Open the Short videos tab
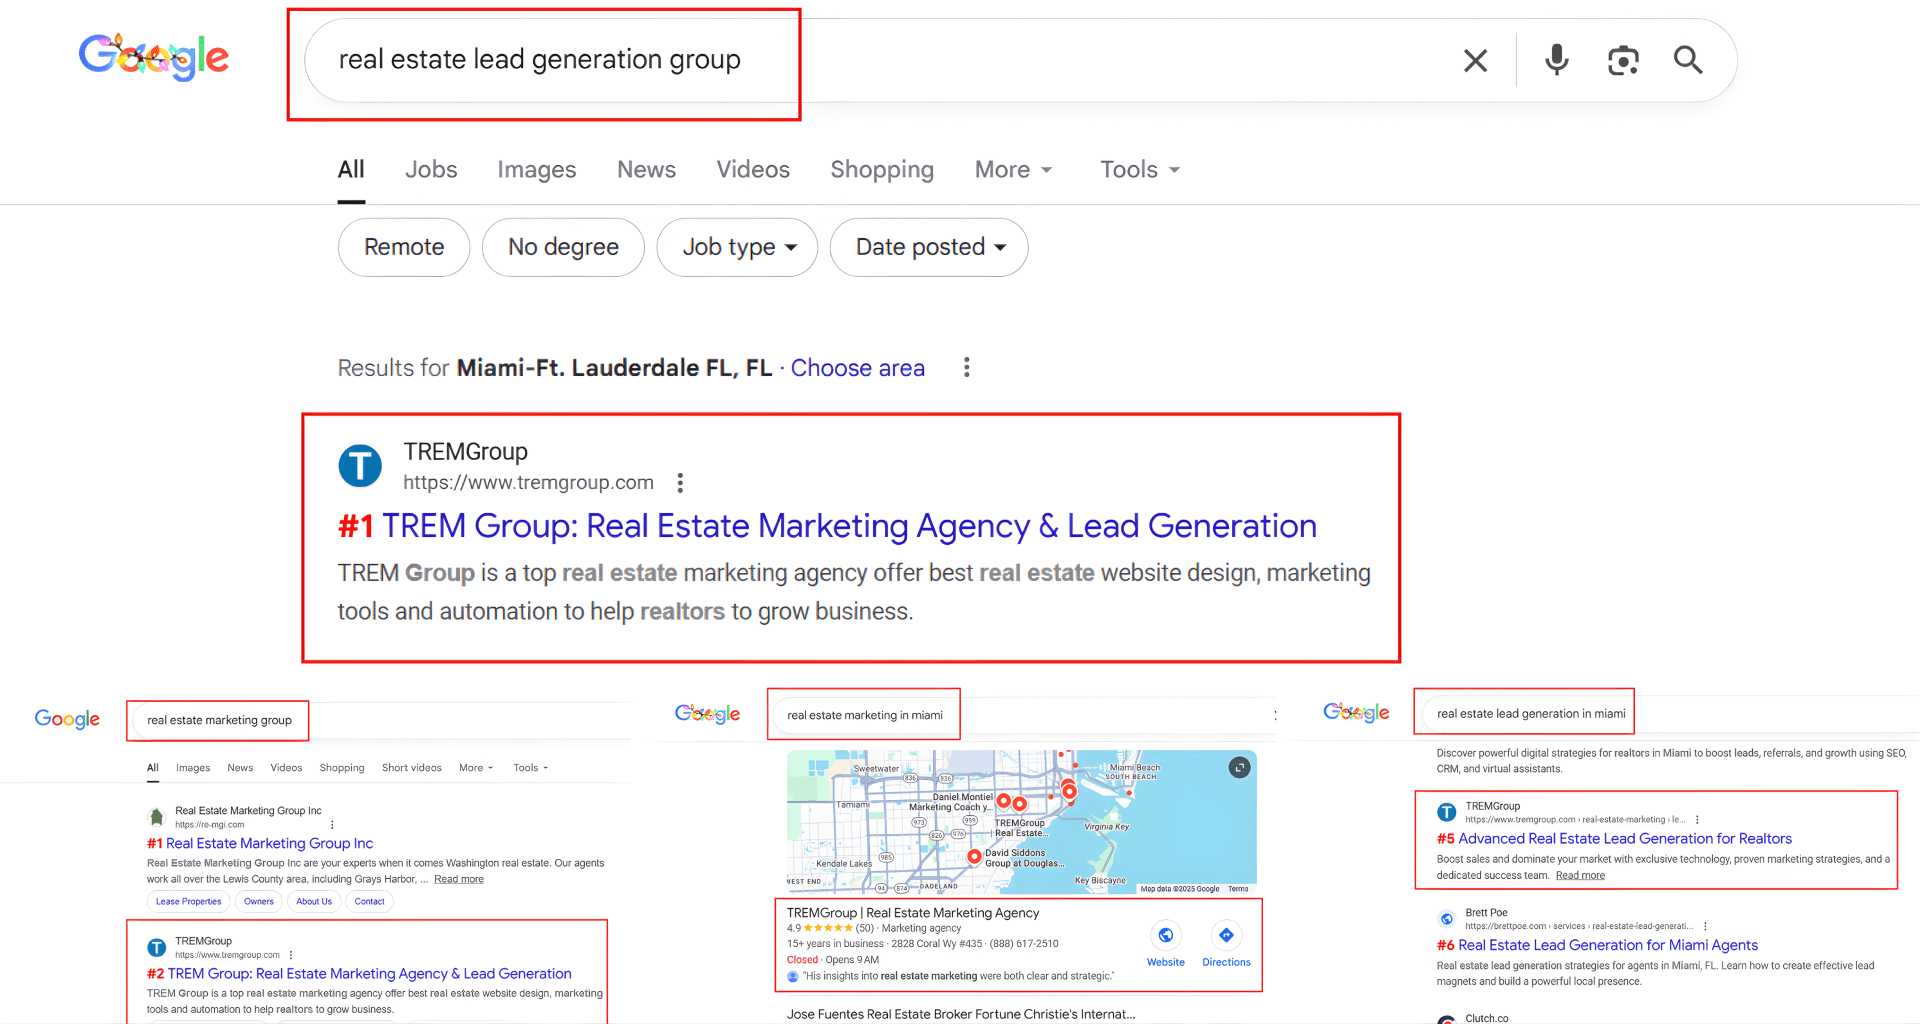 click(411, 768)
